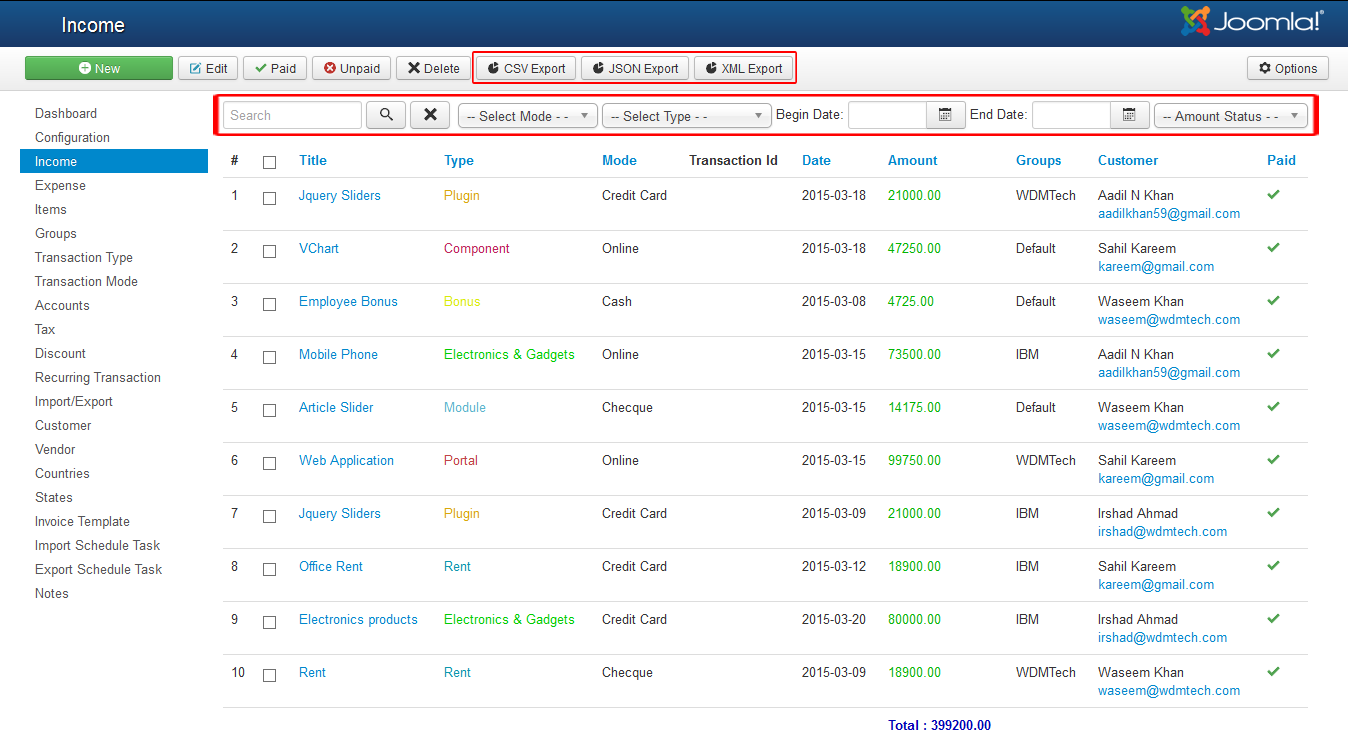Sort by the Customer column header
Viewport: 1348px width, 740px height.
[1128, 160]
